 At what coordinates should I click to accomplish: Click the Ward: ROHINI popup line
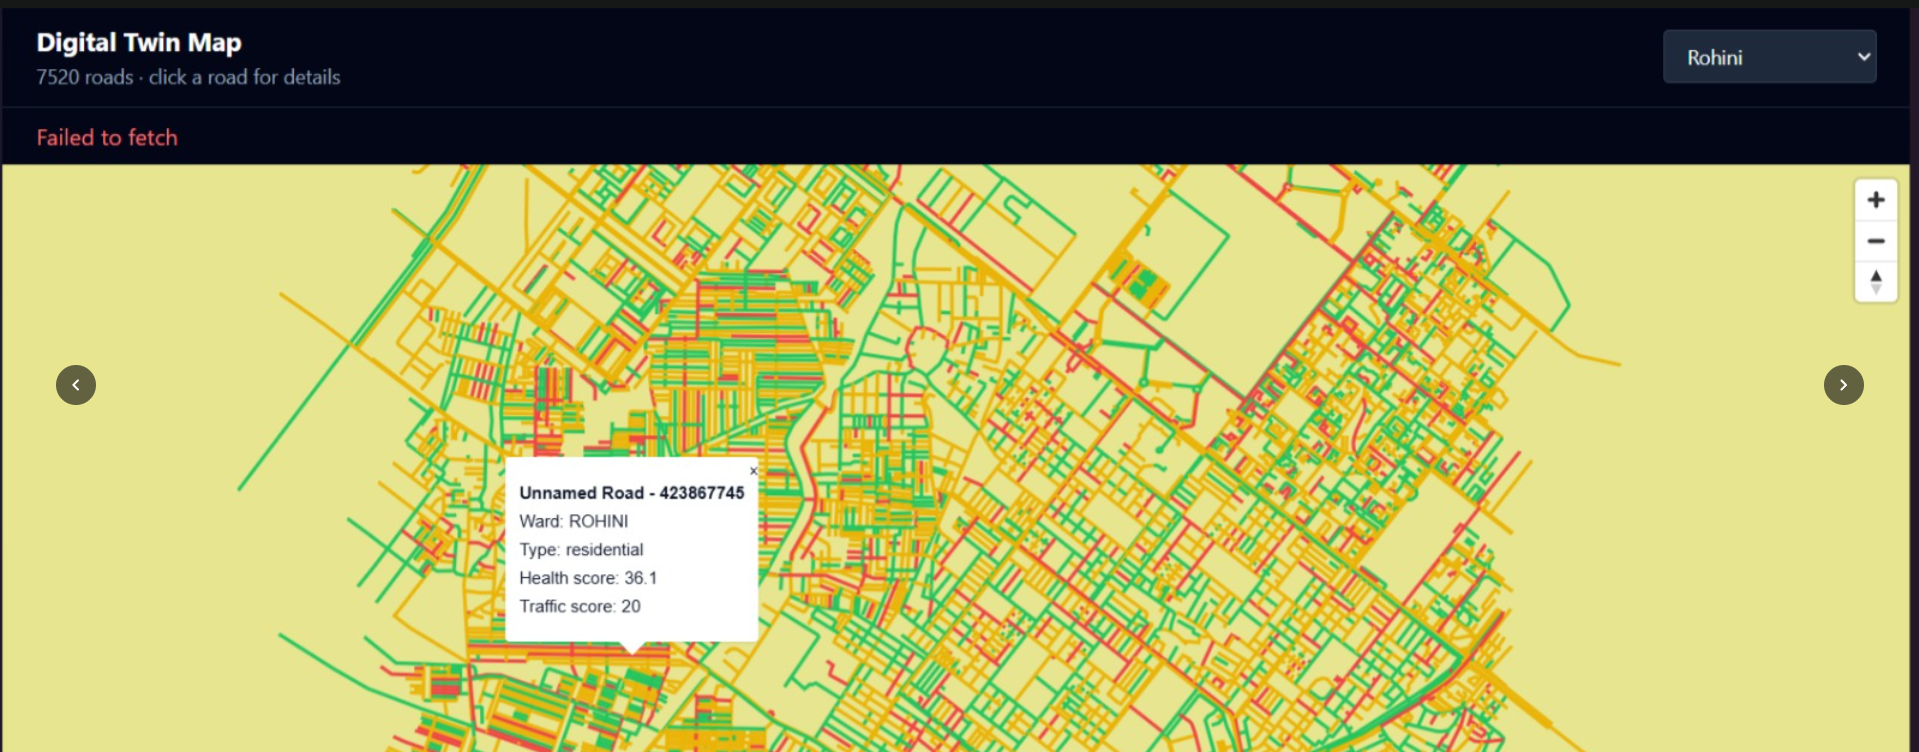573,521
